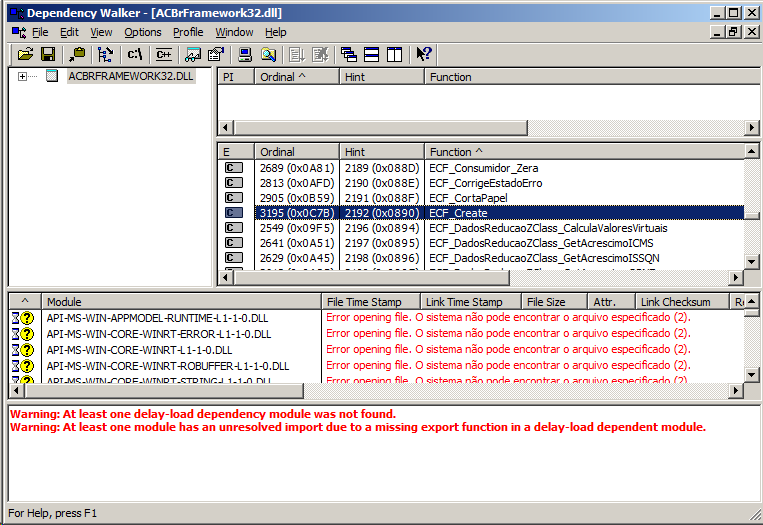This screenshot has width=763, height=525.
Task: Click module list scroll down arrow
Action: (x=751, y=375)
